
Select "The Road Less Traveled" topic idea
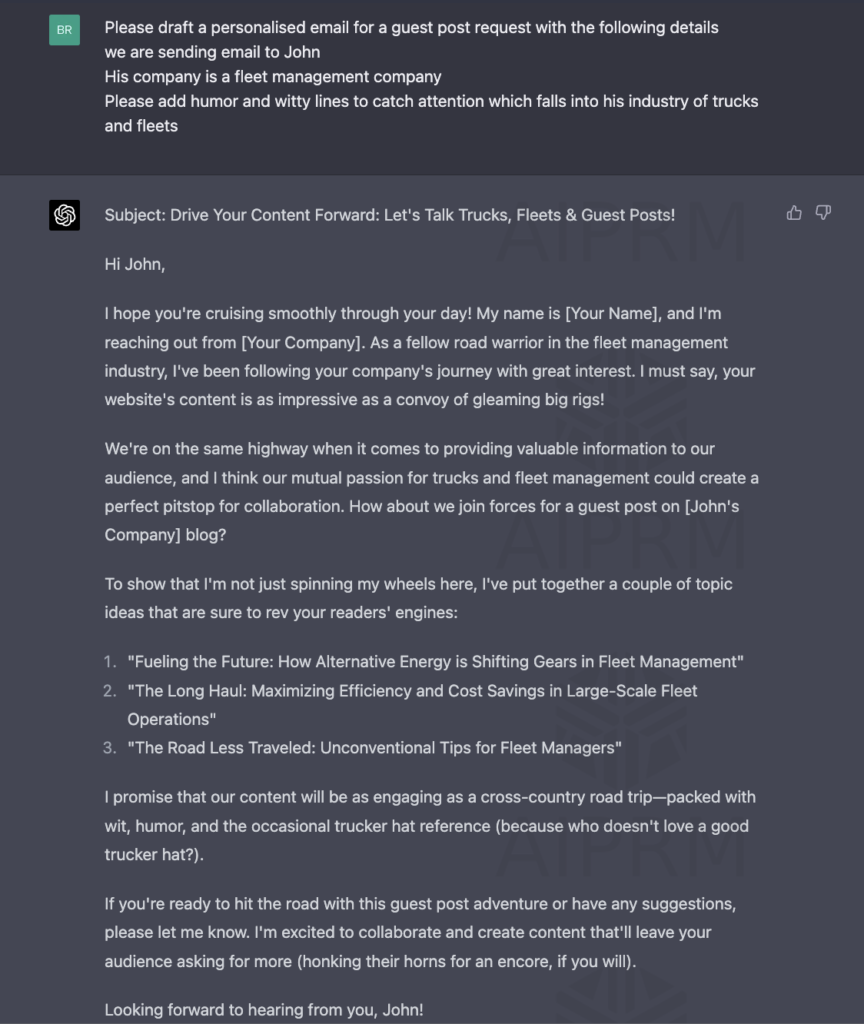pyautogui.click(x=374, y=748)
